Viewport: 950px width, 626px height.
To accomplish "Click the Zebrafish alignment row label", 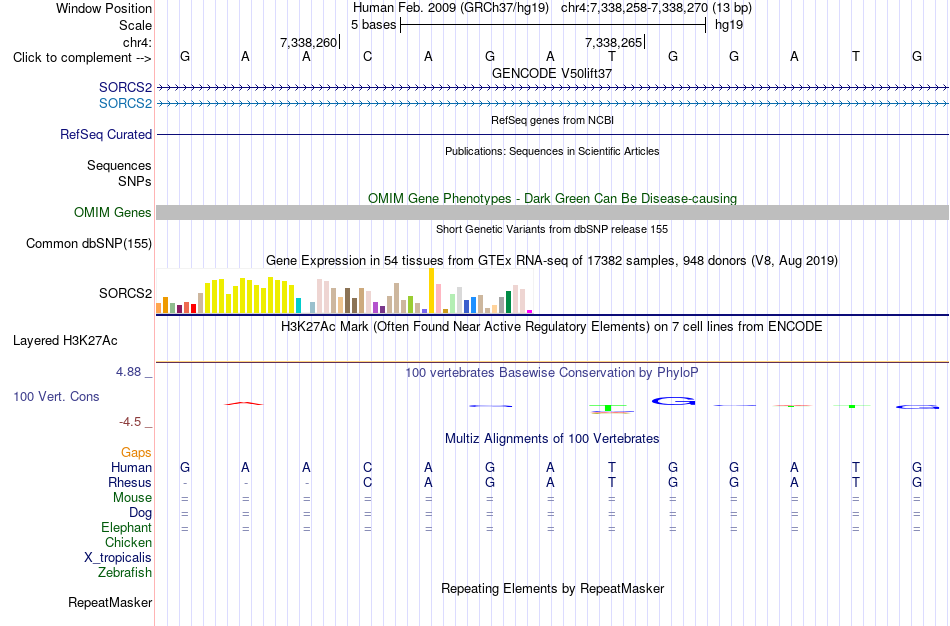I will 125,573.
